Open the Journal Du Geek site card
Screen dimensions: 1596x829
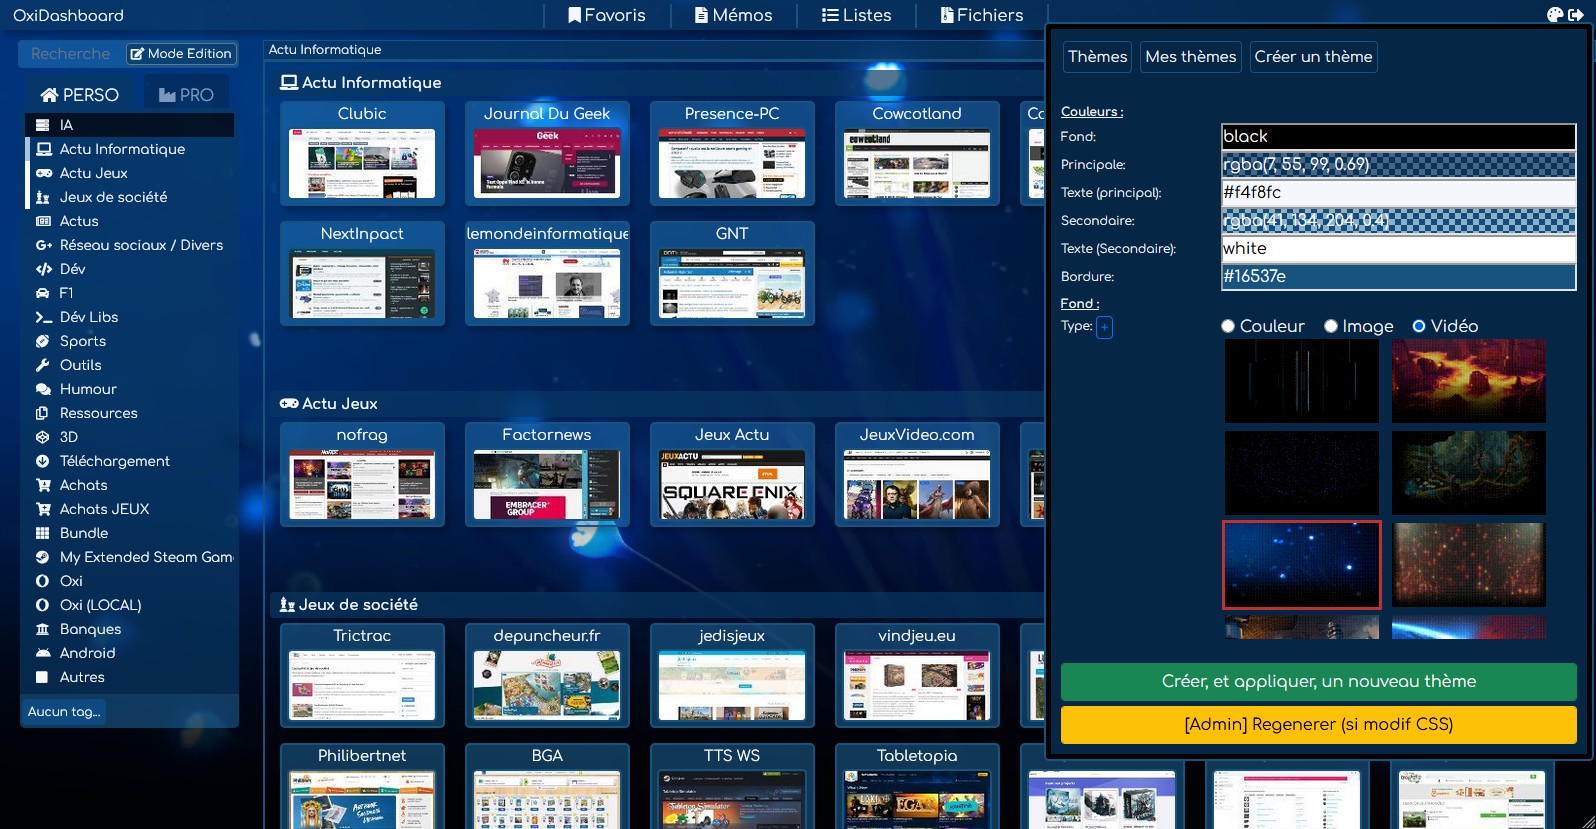point(547,153)
